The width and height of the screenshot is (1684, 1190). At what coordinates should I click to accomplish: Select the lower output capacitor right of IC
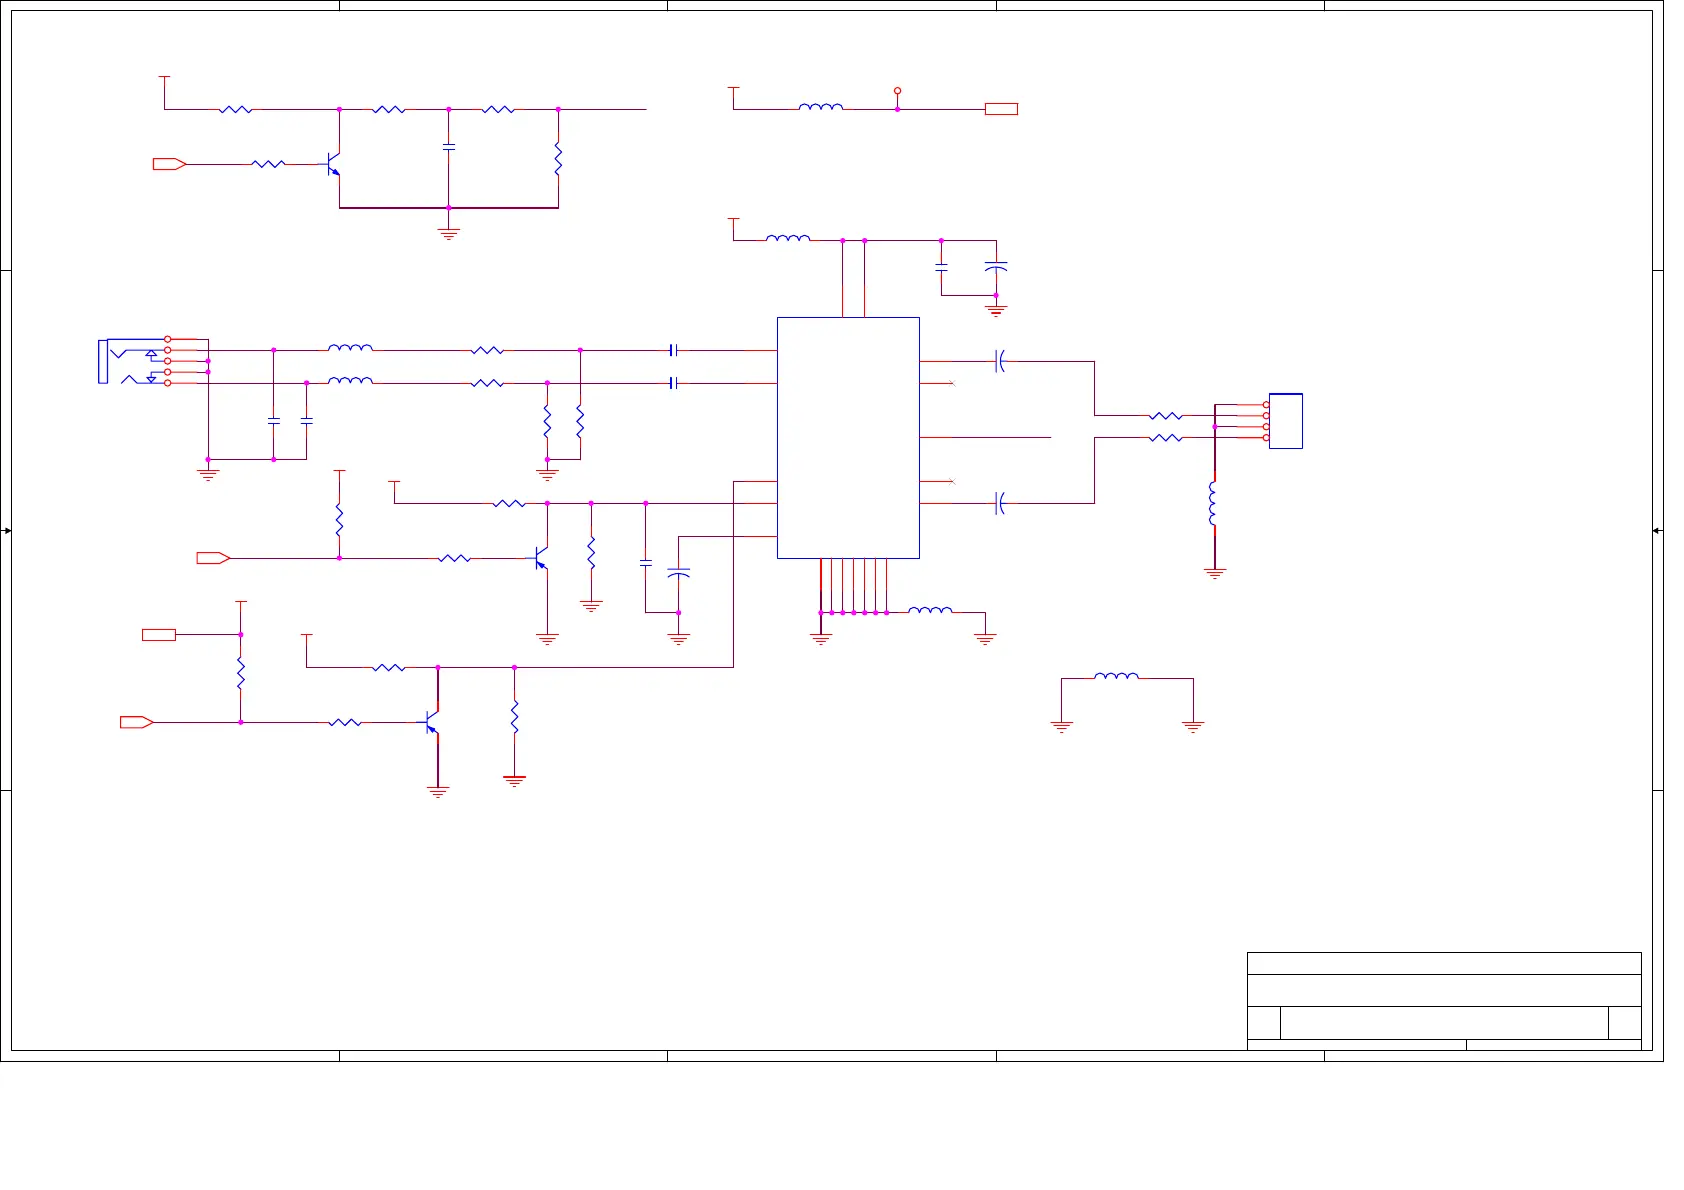pyautogui.click(x=1000, y=503)
